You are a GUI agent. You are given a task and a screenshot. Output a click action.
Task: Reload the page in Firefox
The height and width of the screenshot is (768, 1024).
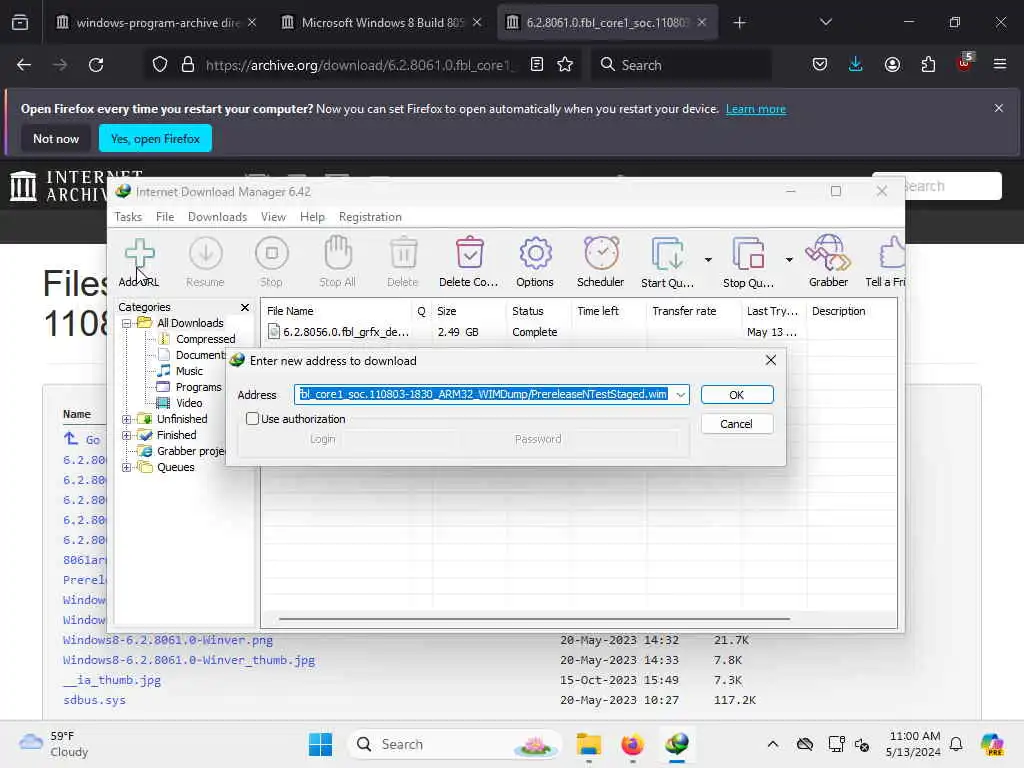96,65
